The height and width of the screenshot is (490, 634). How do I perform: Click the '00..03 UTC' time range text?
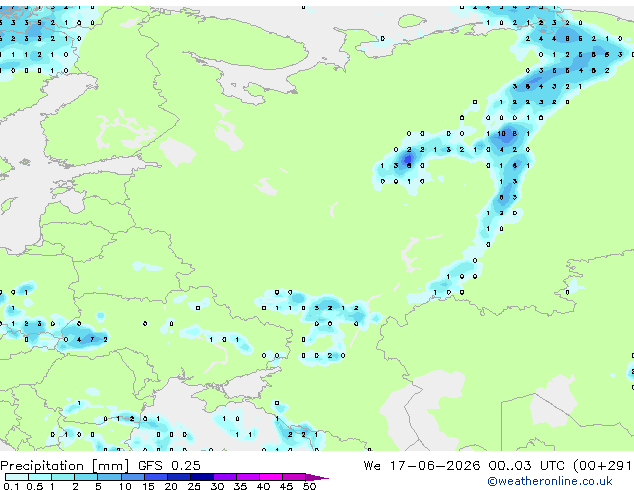tap(526, 466)
